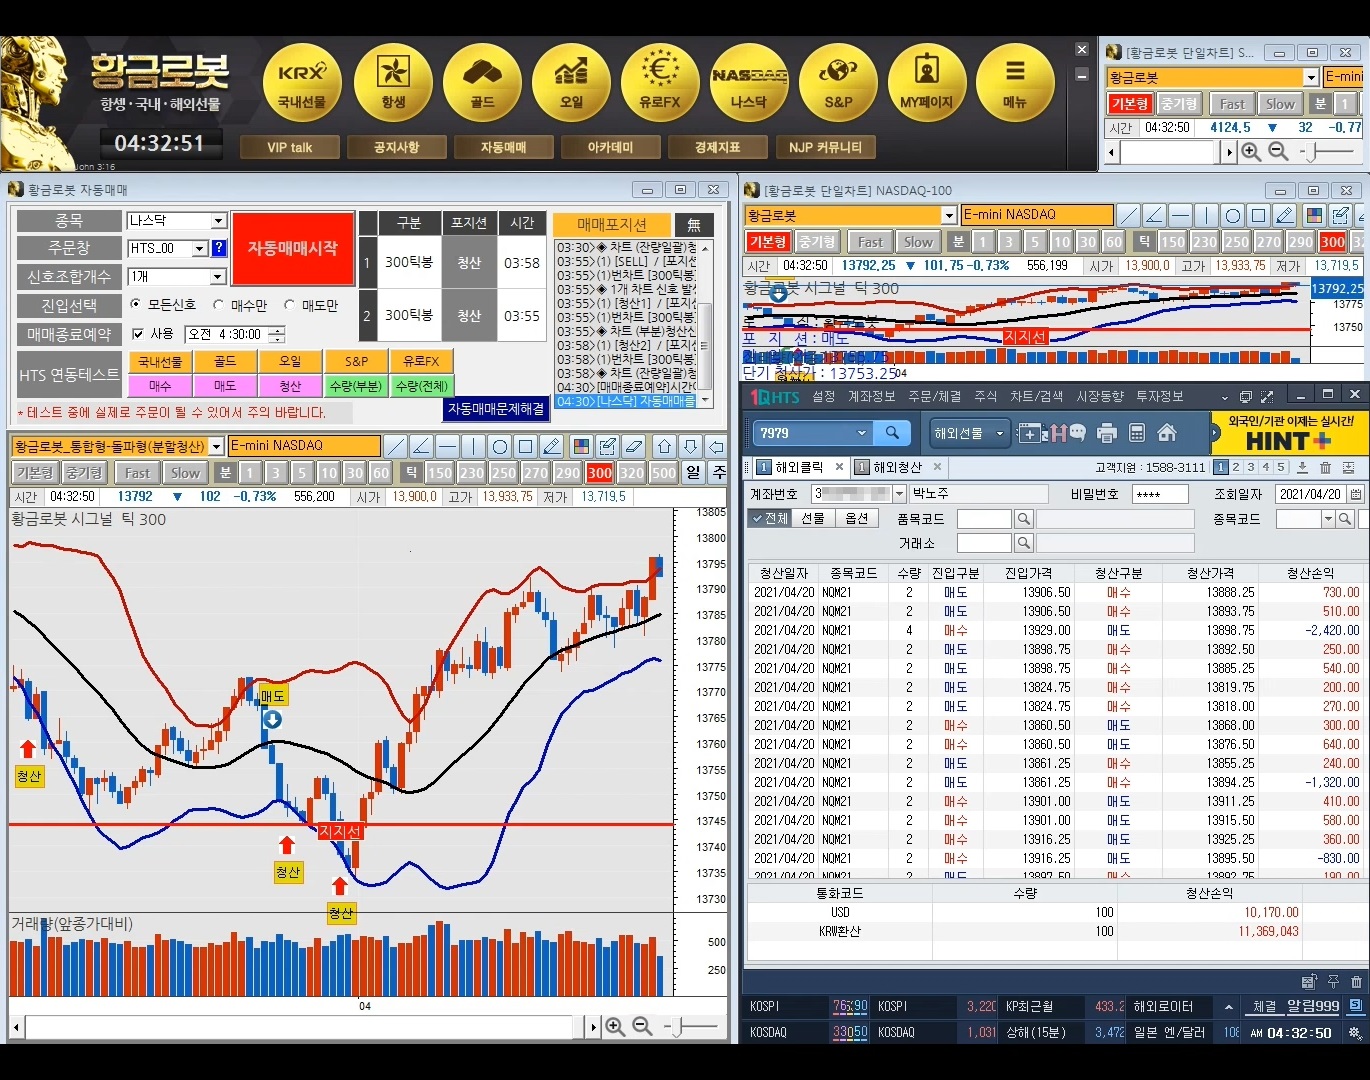
Task: Click red 자동매매시작 button
Action: (x=293, y=248)
